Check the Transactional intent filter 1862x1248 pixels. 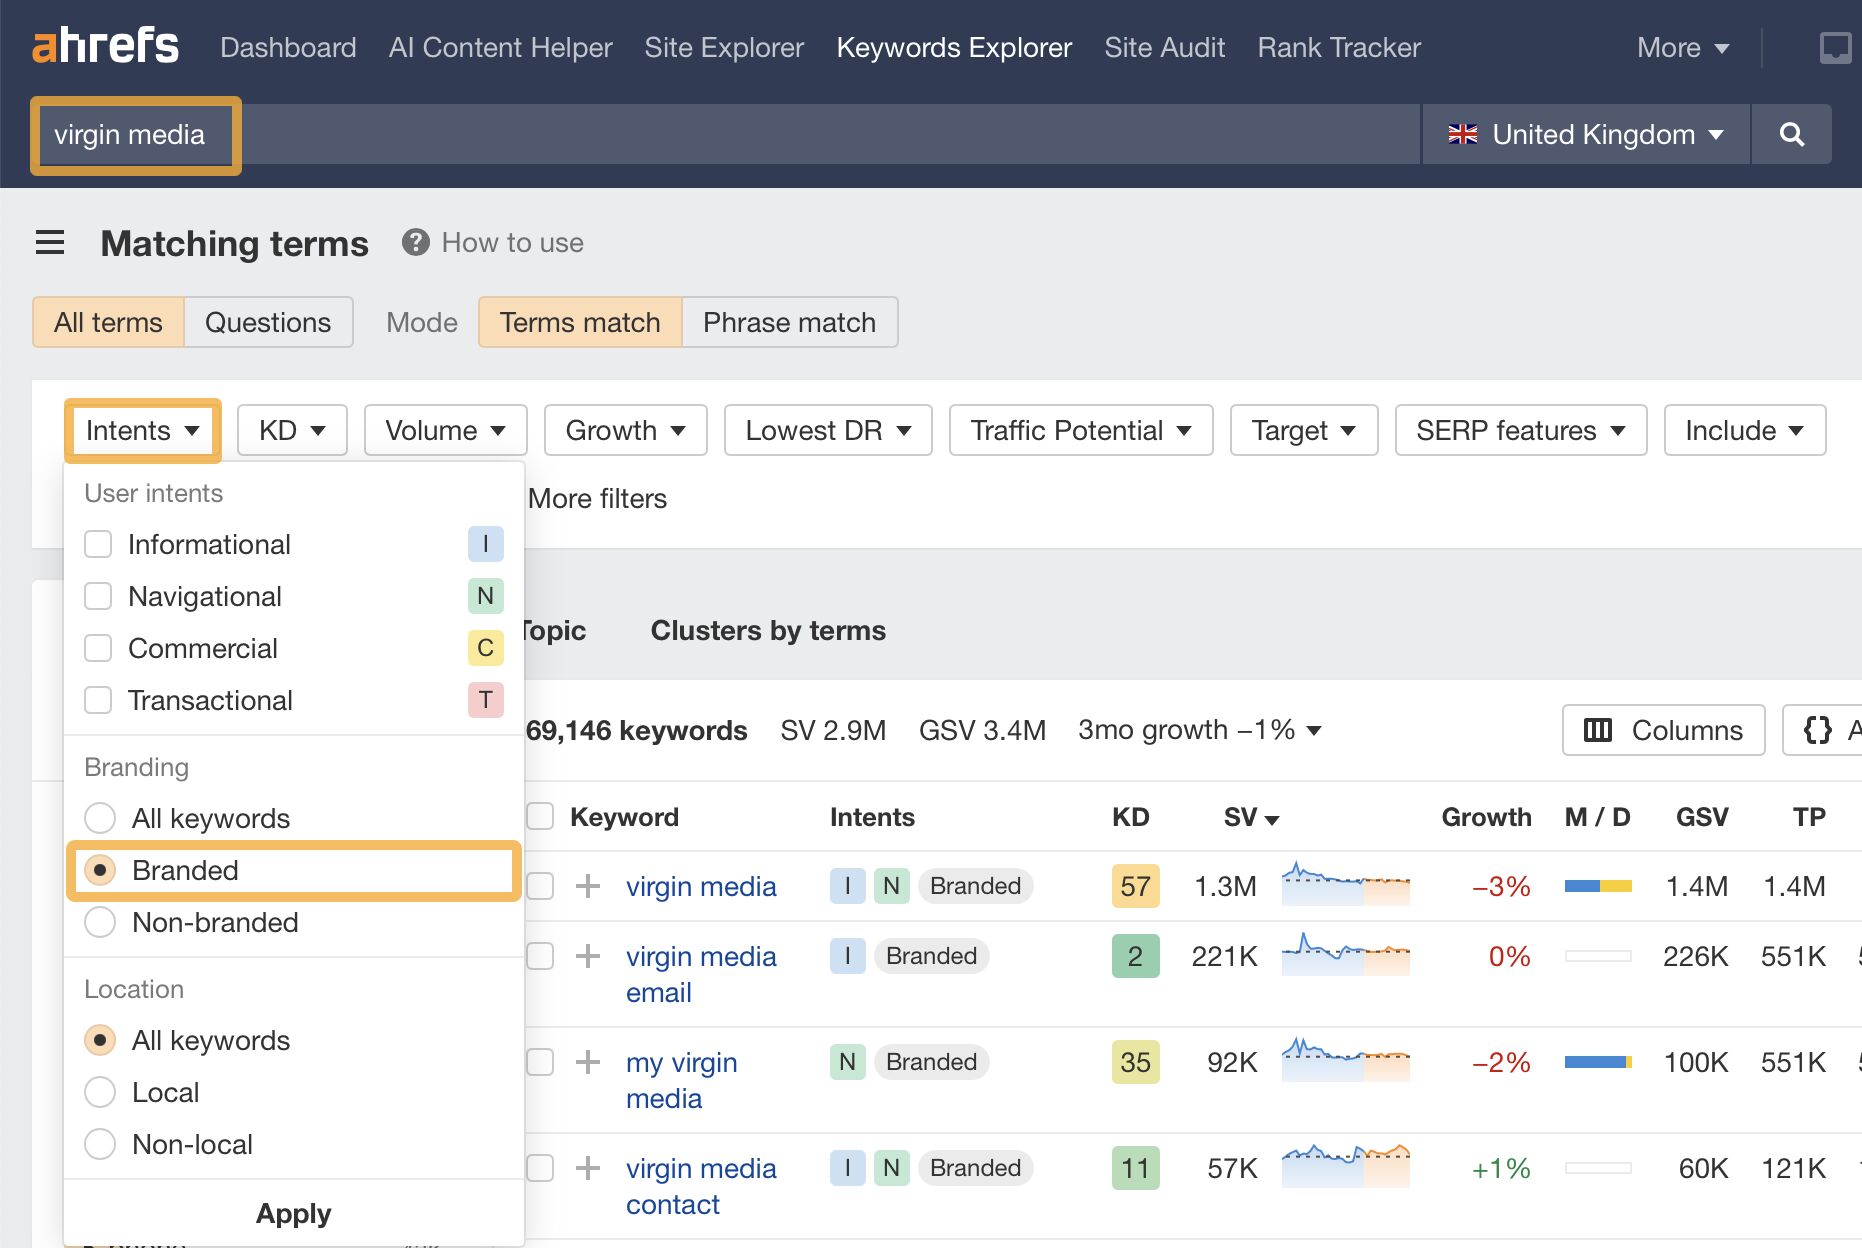coord(97,700)
